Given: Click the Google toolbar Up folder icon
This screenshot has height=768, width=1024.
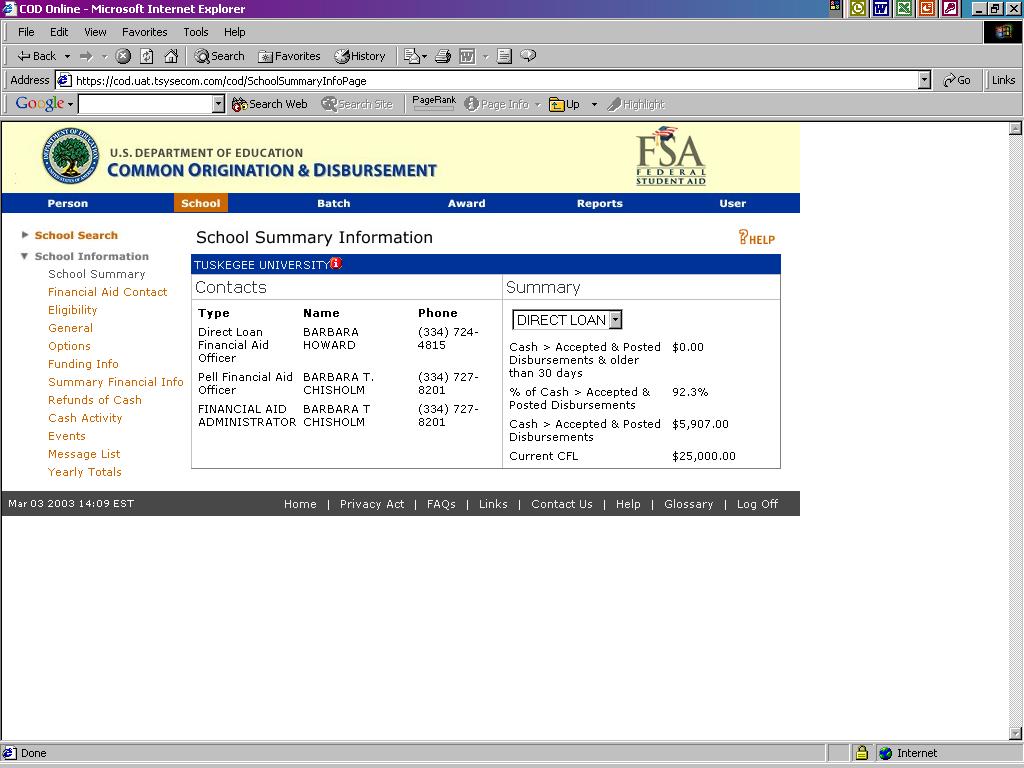Looking at the screenshot, I should point(564,104).
